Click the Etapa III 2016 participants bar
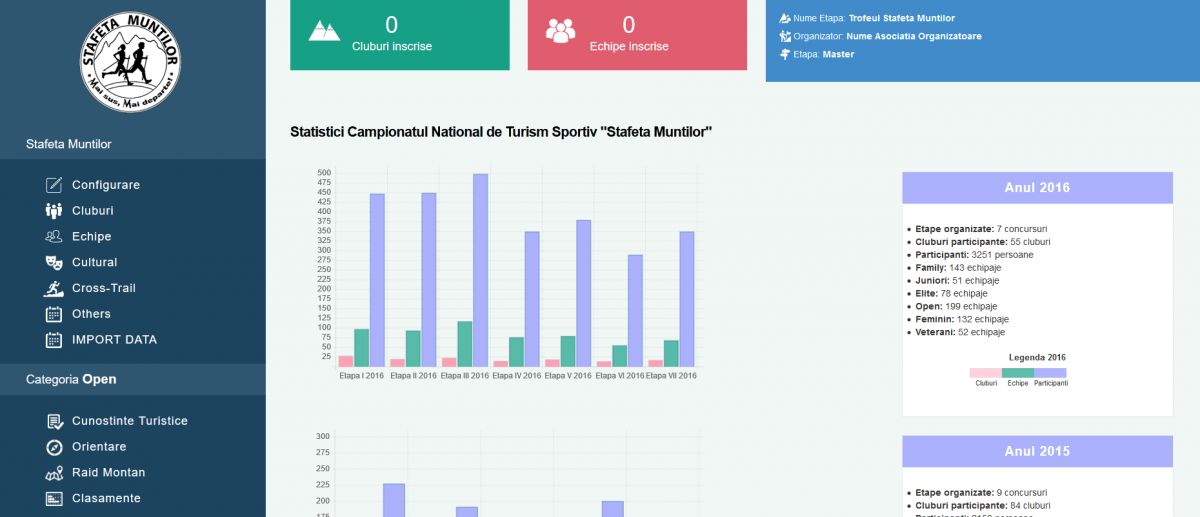Screen dimensions: 1200x517 click(x=481, y=270)
